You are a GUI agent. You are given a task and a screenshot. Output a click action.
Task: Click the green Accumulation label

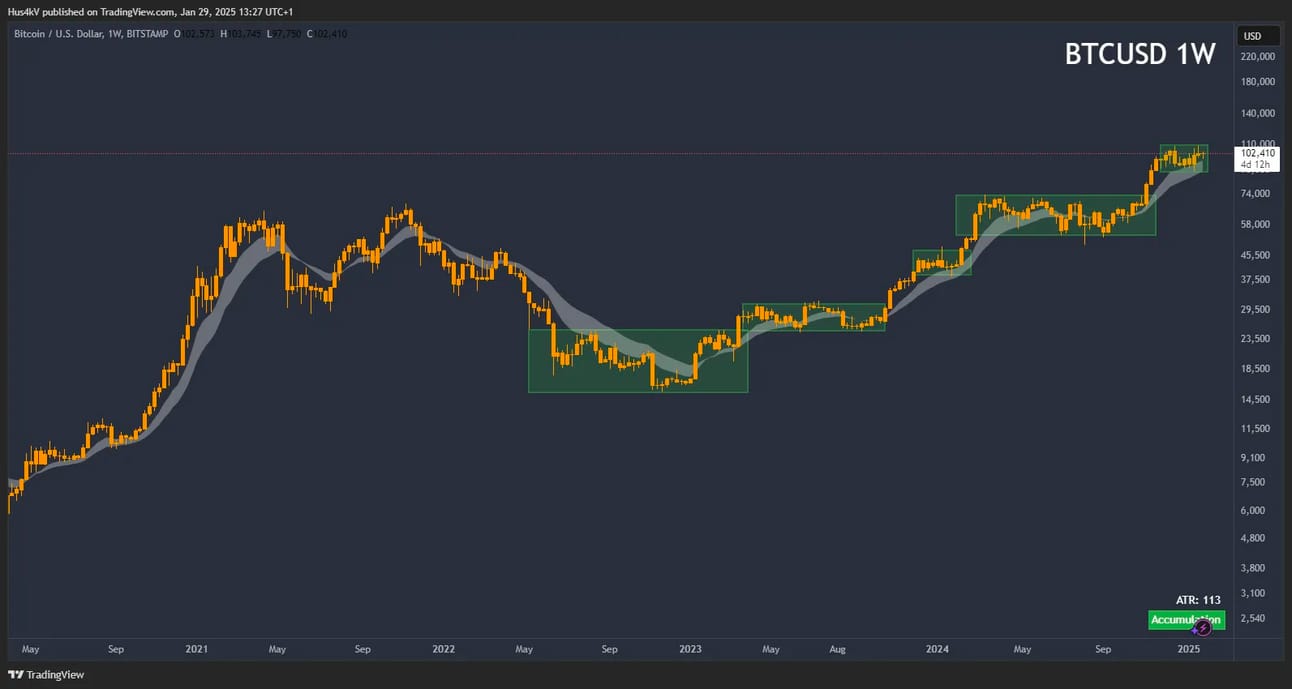click(x=1186, y=620)
